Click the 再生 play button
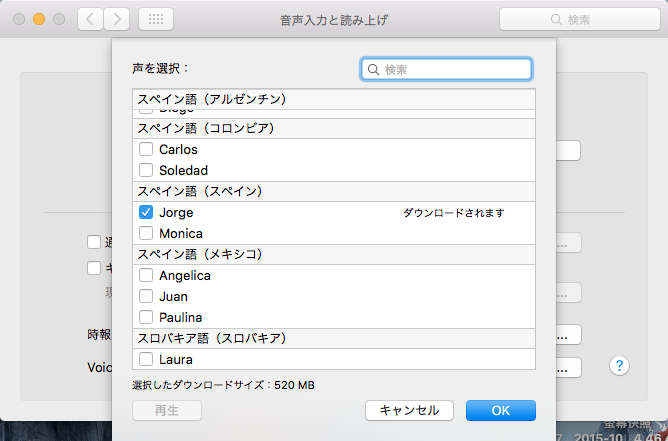The width and height of the screenshot is (668, 441). click(167, 410)
